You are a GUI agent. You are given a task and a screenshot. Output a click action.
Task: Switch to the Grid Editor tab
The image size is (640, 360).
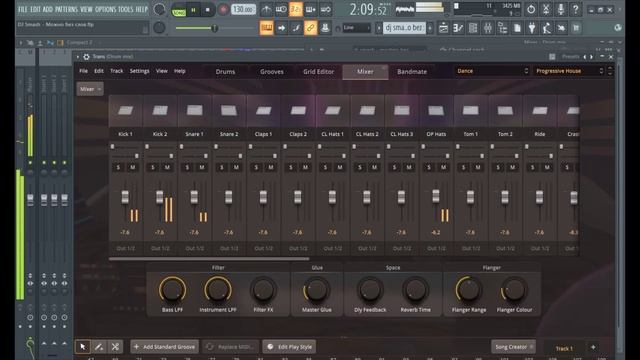318,71
